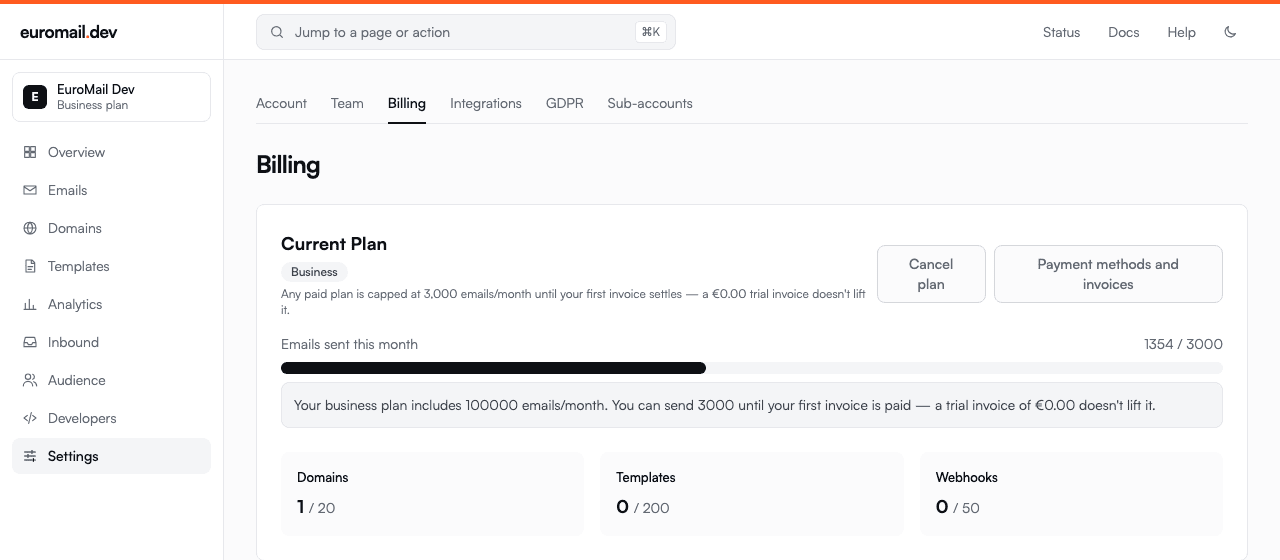The height and width of the screenshot is (560, 1280).
Task: Open Payment methods and invoices
Action: point(1108,274)
